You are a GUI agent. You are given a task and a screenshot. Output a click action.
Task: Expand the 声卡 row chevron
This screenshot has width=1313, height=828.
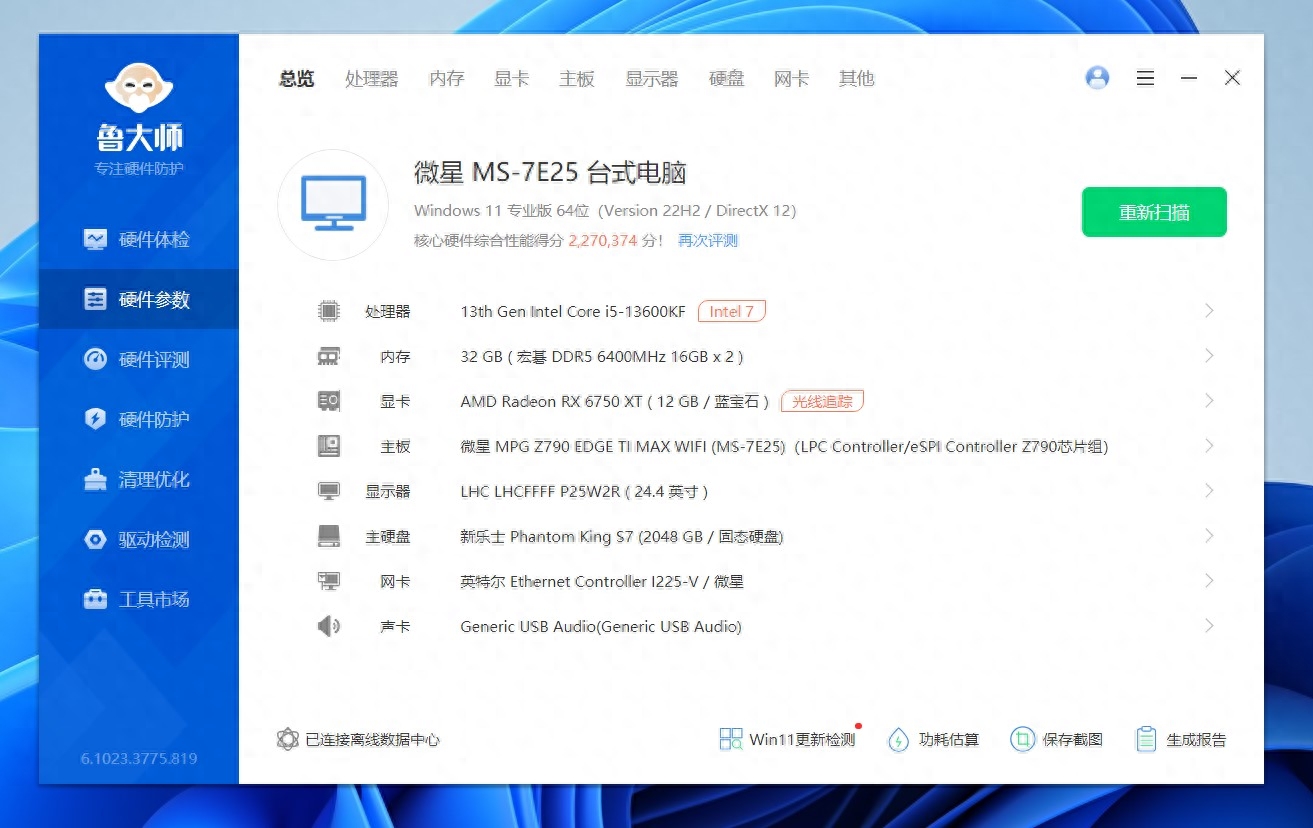pyautogui.click(x=1209, y=626)
